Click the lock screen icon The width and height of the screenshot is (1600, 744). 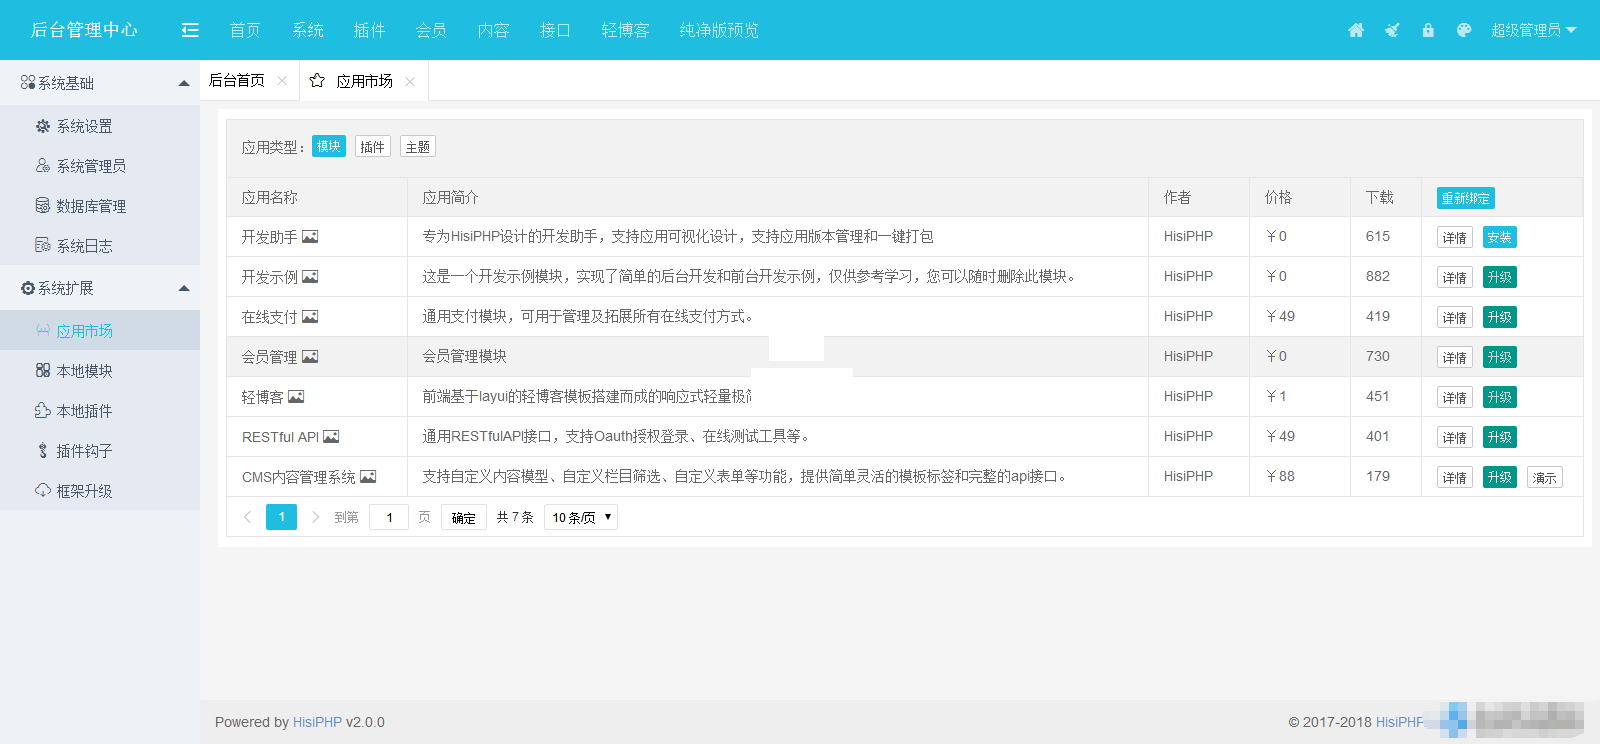[x=1428, y=30]
